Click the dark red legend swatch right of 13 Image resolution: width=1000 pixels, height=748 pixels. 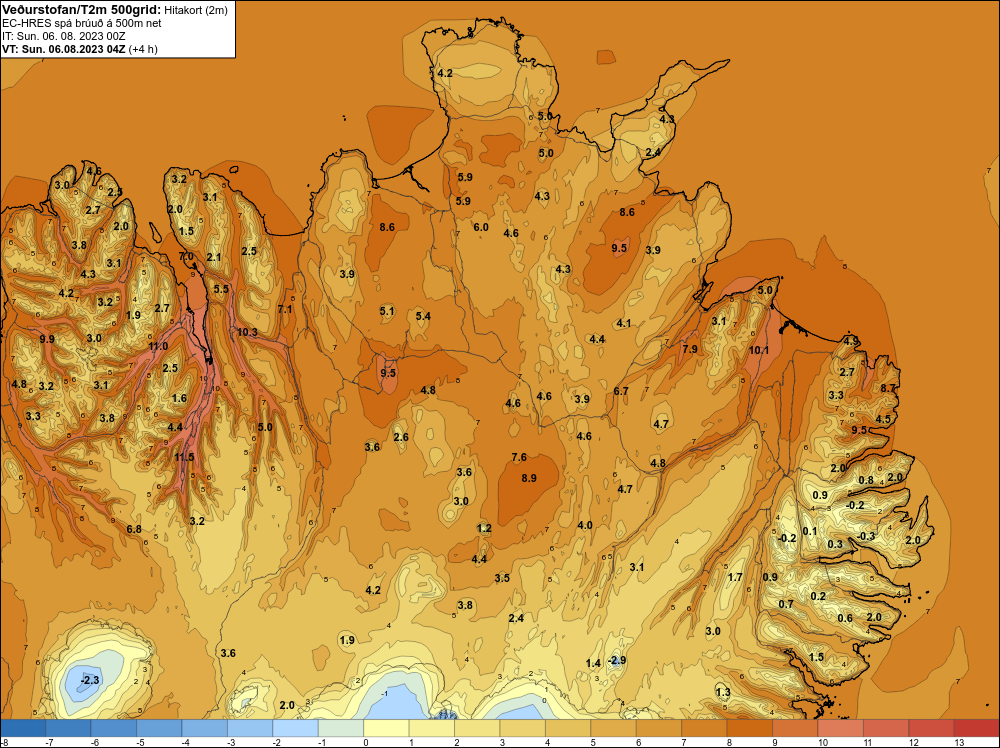[x=976, y=728]
